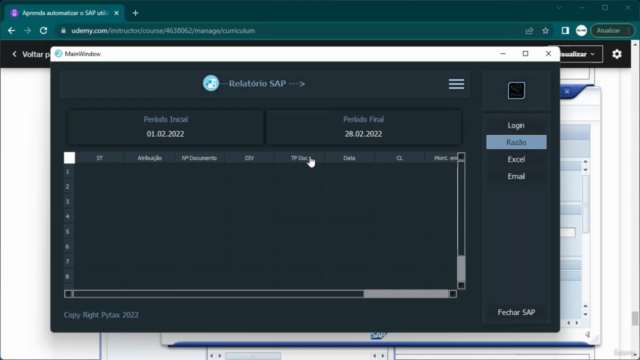Go back in the Chrome browser
Screen dimensions: 640x360
11,31
